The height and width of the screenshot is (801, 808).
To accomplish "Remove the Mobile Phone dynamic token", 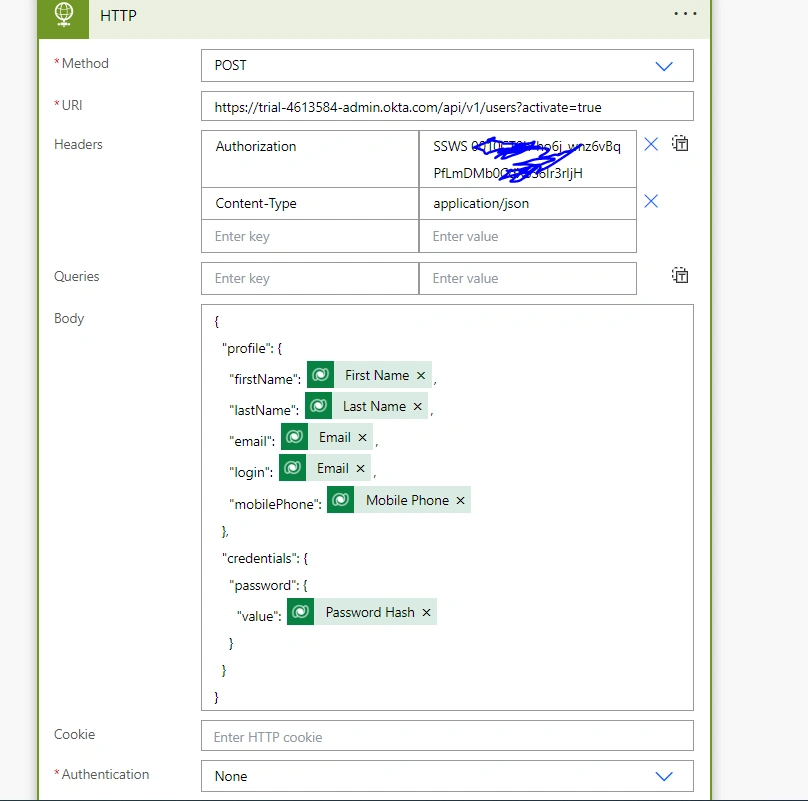I will 461,500.
